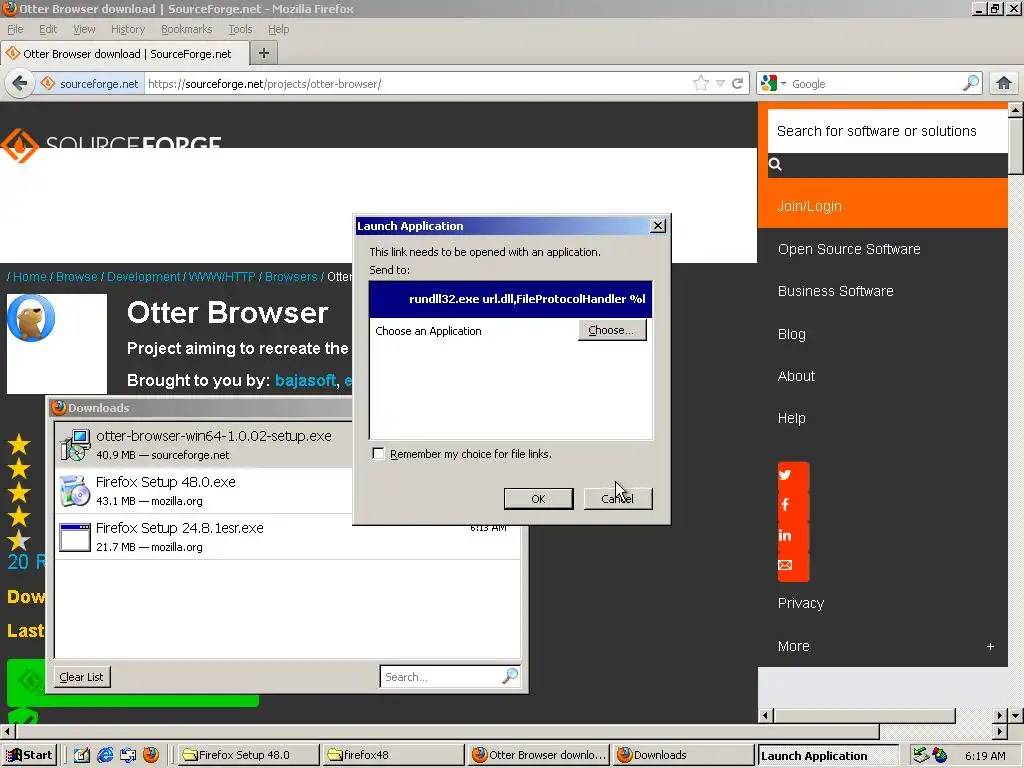Click the Browsers breadcrumb link

click(x=291, y=276)
